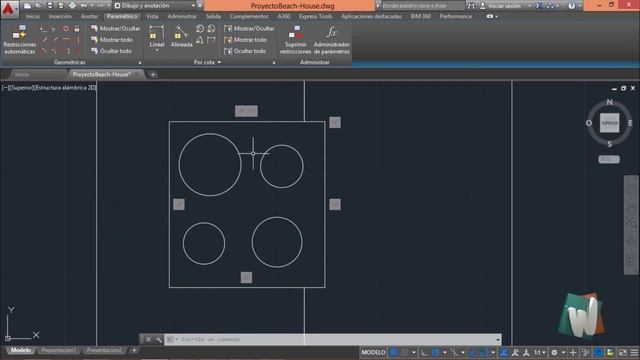640x360 pixels.
Task: Click the command line input field
Action: pos(333,339)
